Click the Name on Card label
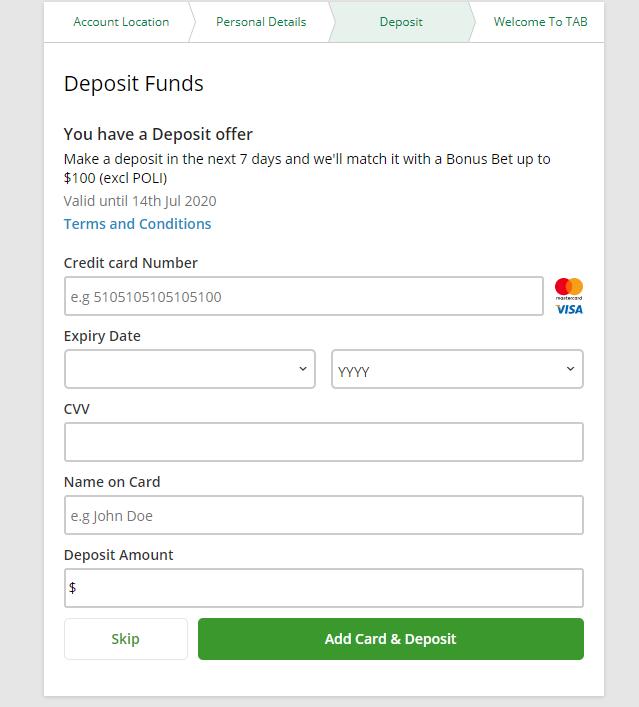The height and width of the screenshot is (707, 639). 112,482
